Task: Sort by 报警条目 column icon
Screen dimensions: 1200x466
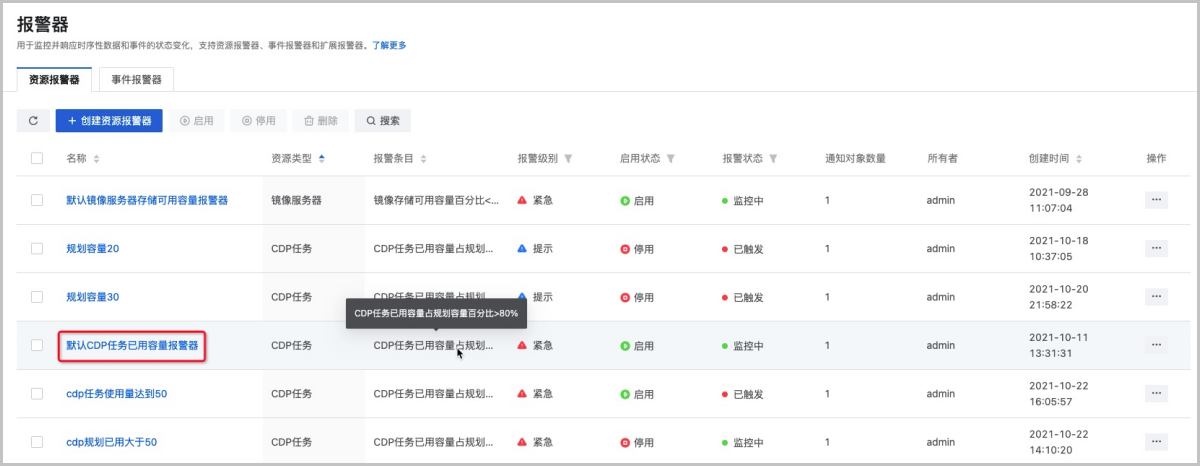Action: [423, 159]
